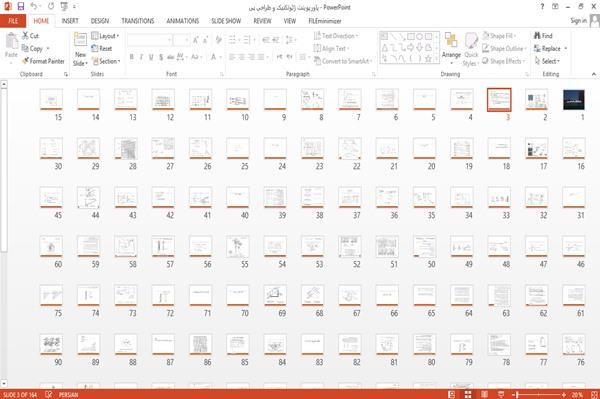Toggle Italic formatting
600x399 pixels.
coord(141,57)
